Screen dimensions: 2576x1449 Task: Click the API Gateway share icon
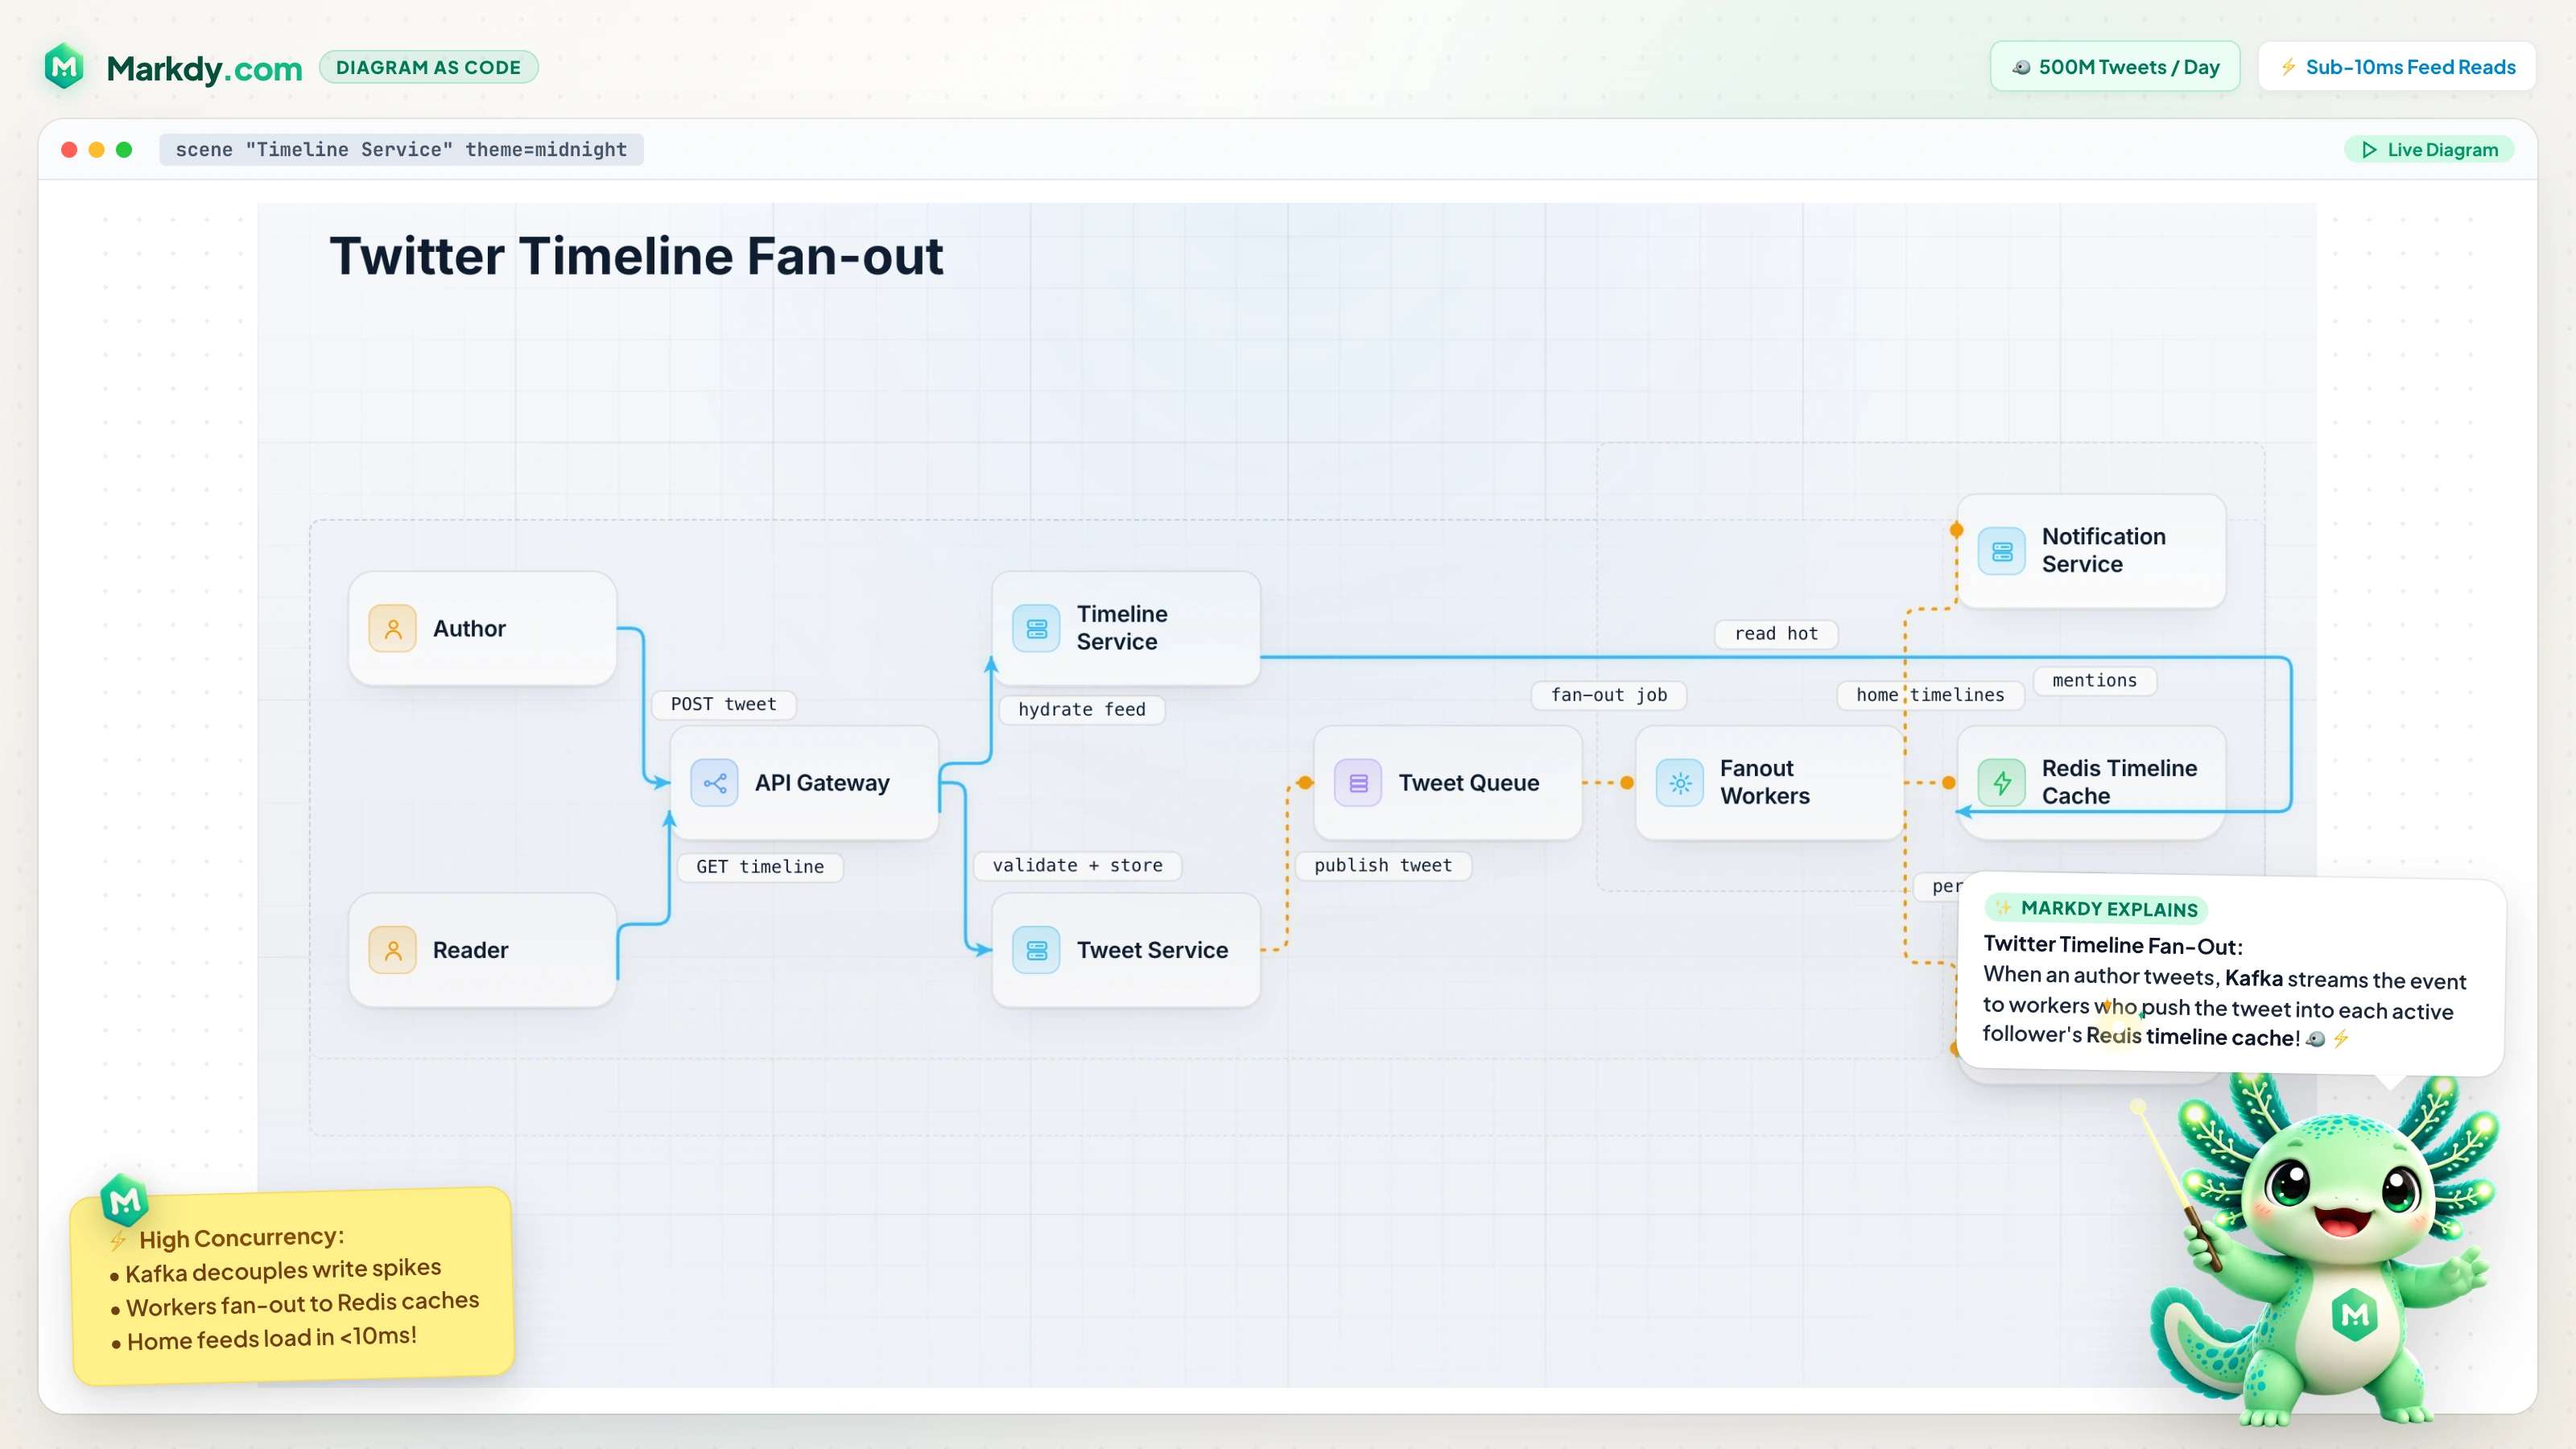[x=715, y=783]
